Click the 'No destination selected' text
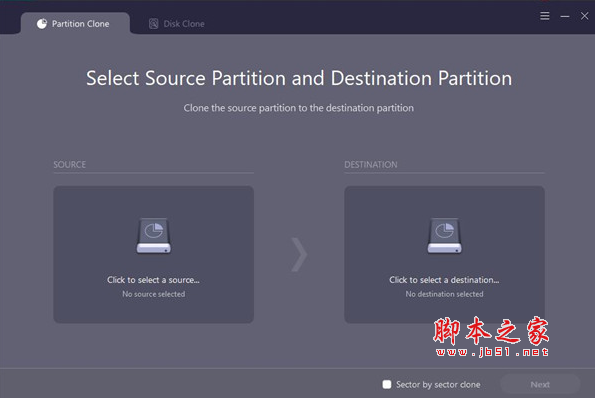This screenshot has width=595, height=398. [x=444, y=294]
